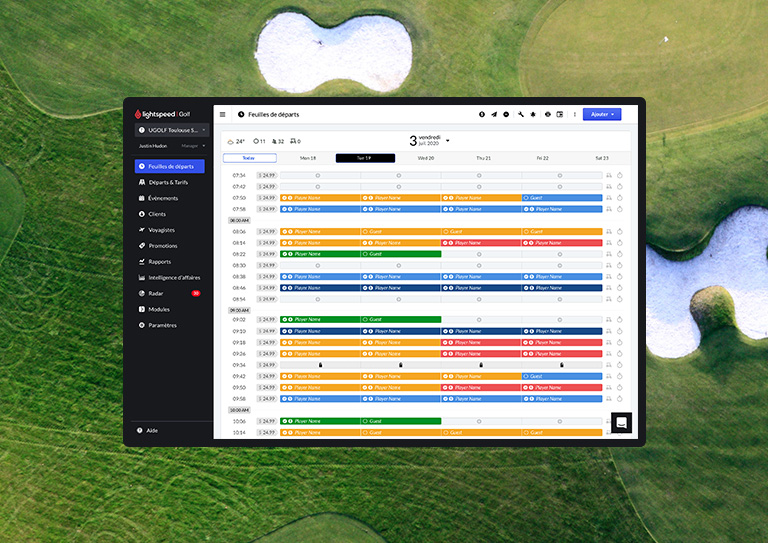
Task: Select the empty circle slot at 08:54
Action: (318, 299)
